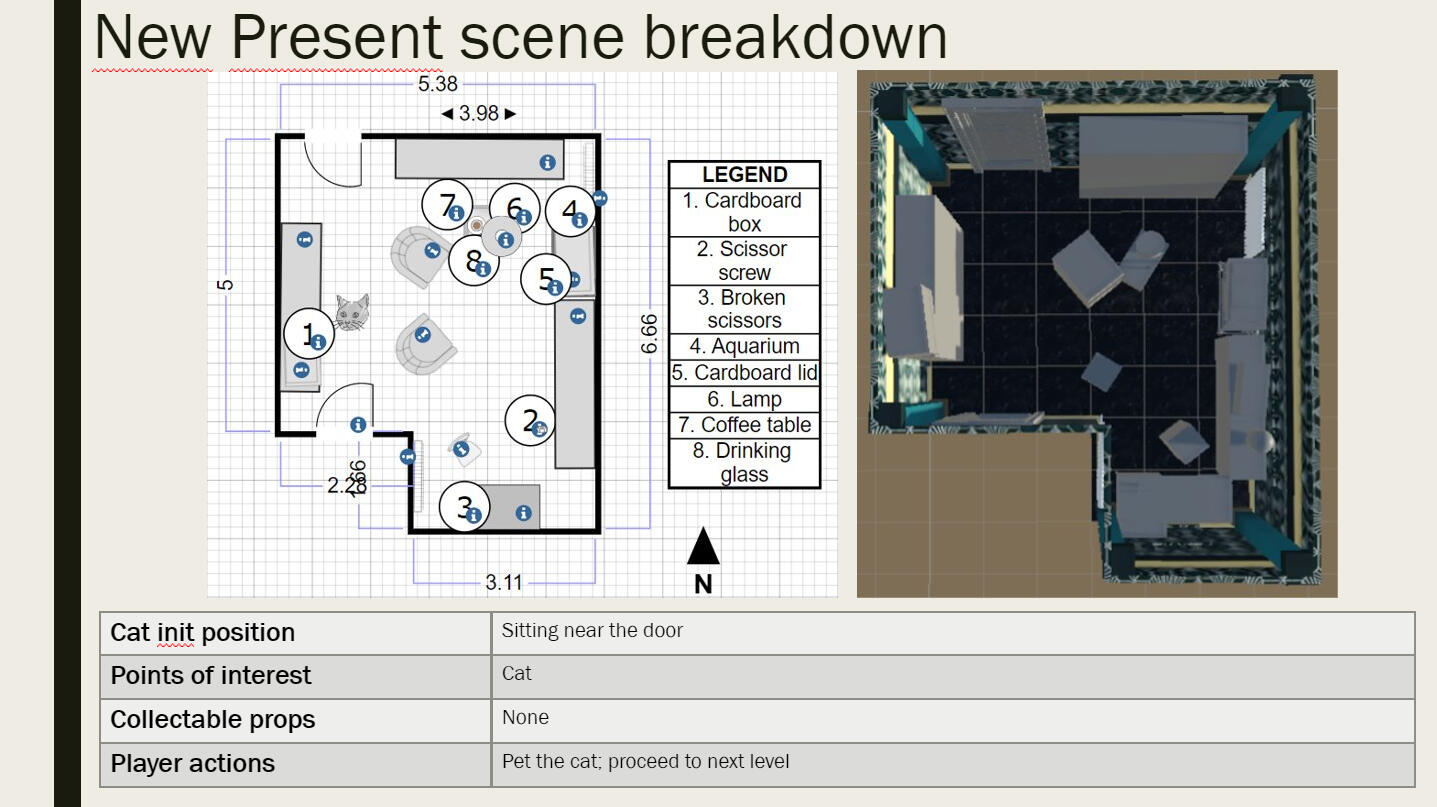This screenshot has width=1437, height=807.
Task: Select marker 4 for the aquarium
Action: (x=570, y=211)
